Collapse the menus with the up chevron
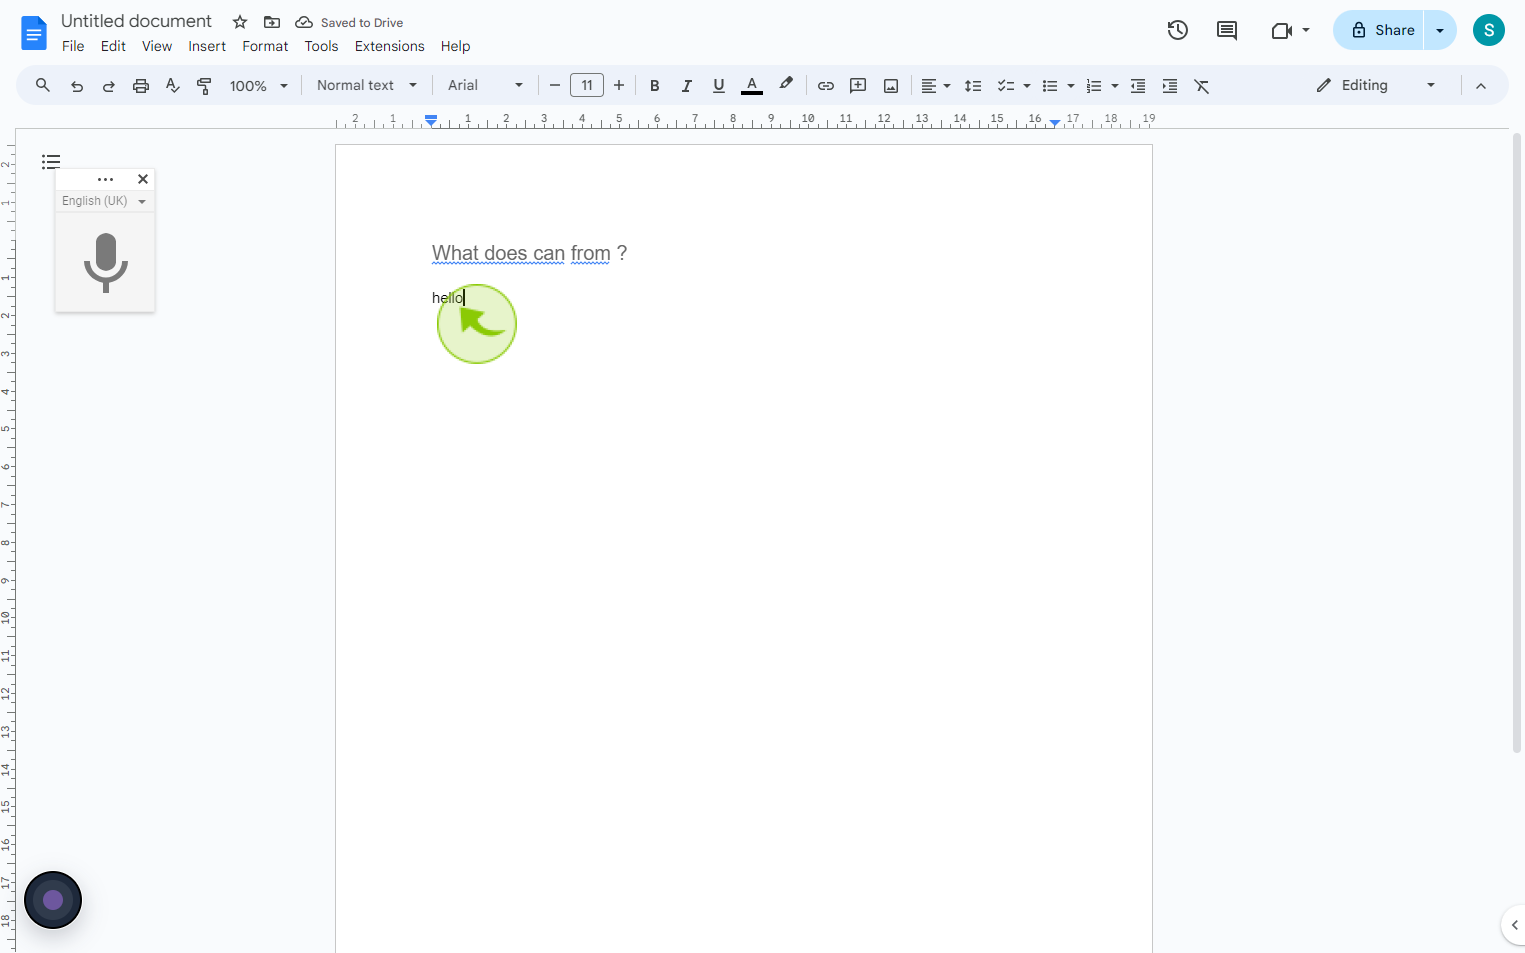Image resolution: width=1525 pixels, height=953 pixels. [x=1481, y=86]
